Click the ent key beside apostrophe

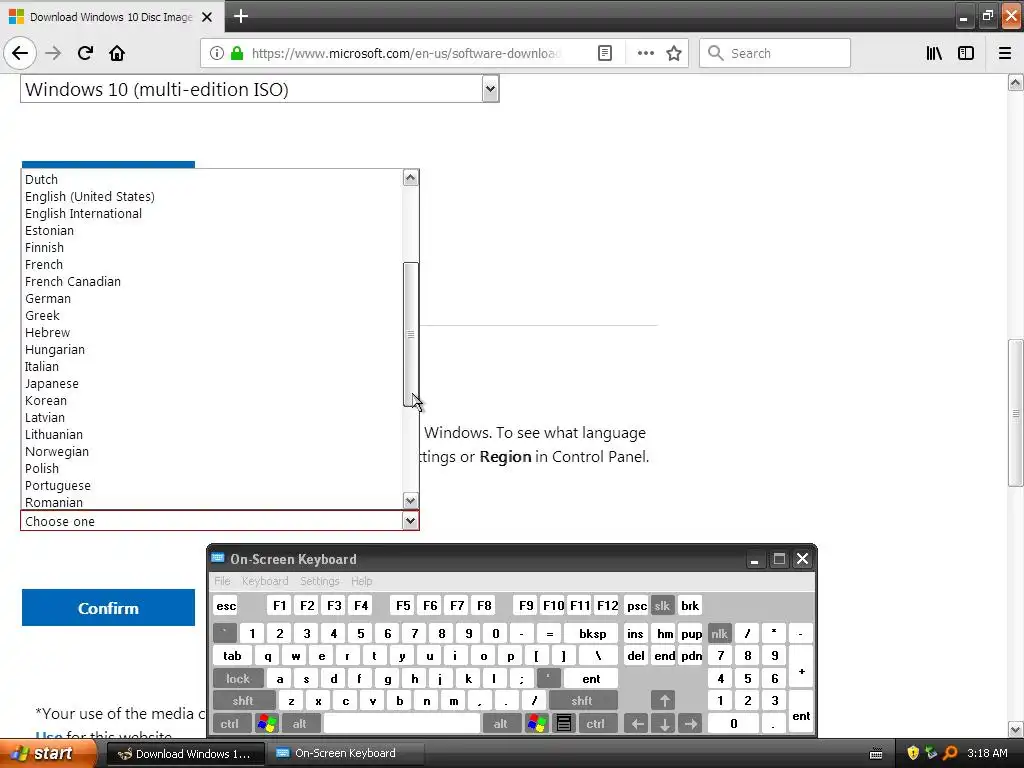pos(591,679)
